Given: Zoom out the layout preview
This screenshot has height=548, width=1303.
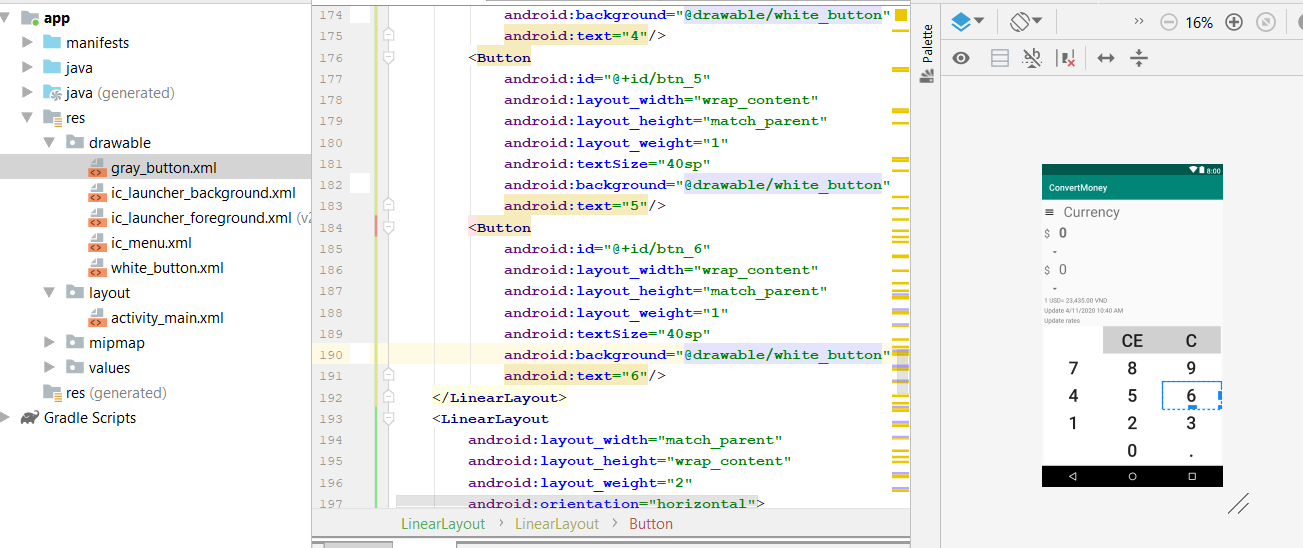Looking at the screenshot, I should pyautogui.click(x=1168, y=22).
